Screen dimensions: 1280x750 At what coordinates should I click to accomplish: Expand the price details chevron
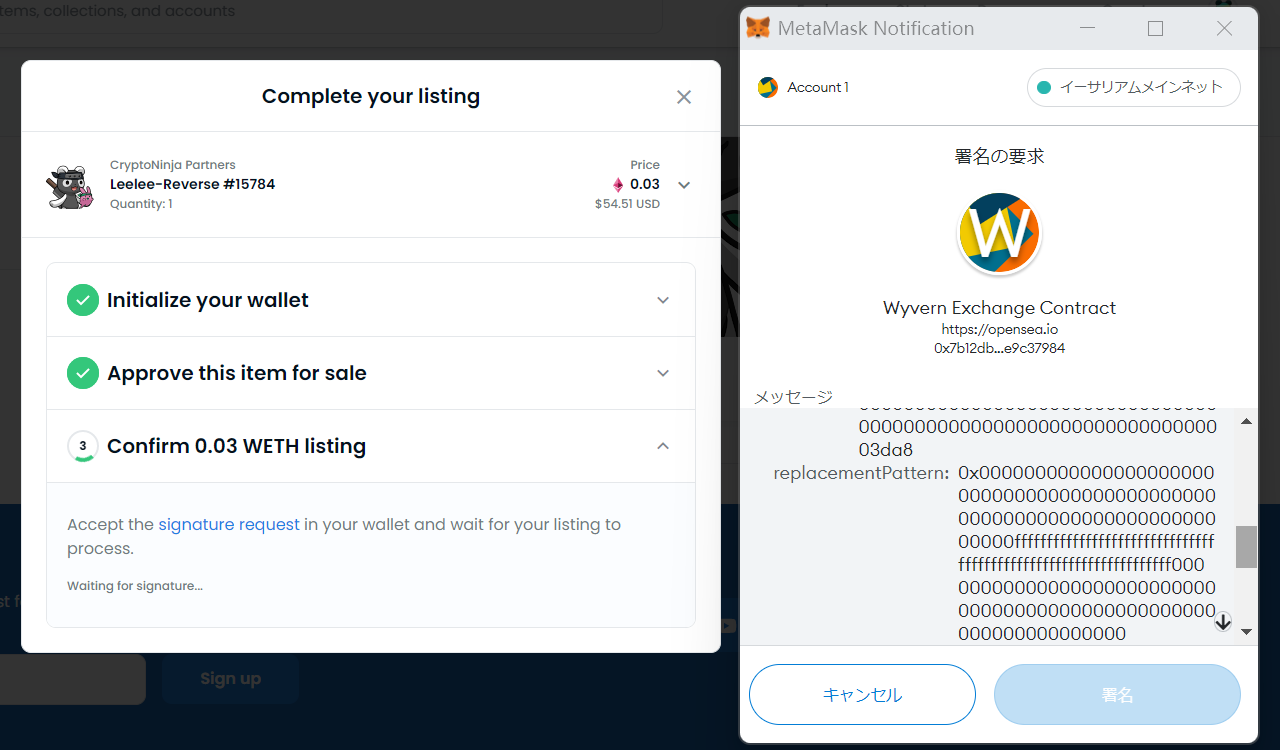coord(684,185)
